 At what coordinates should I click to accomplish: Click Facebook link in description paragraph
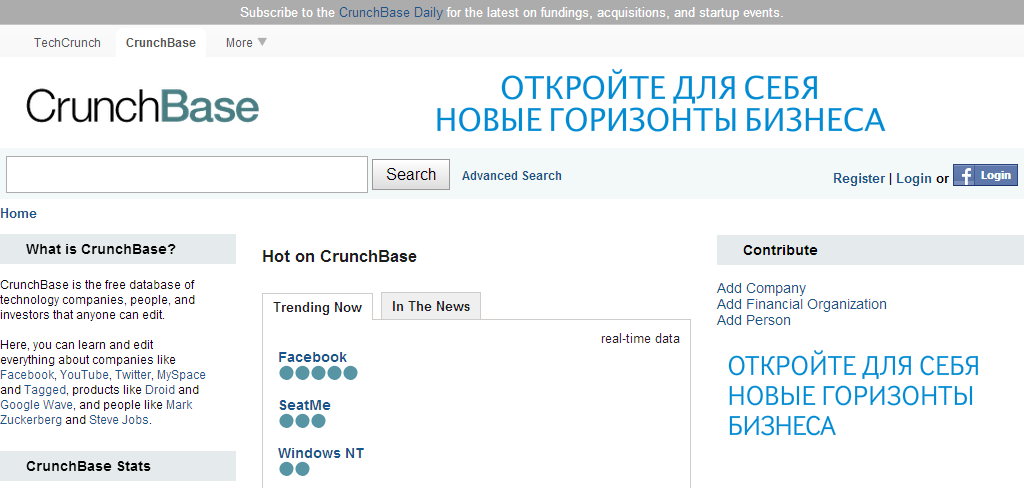(27, 375)
